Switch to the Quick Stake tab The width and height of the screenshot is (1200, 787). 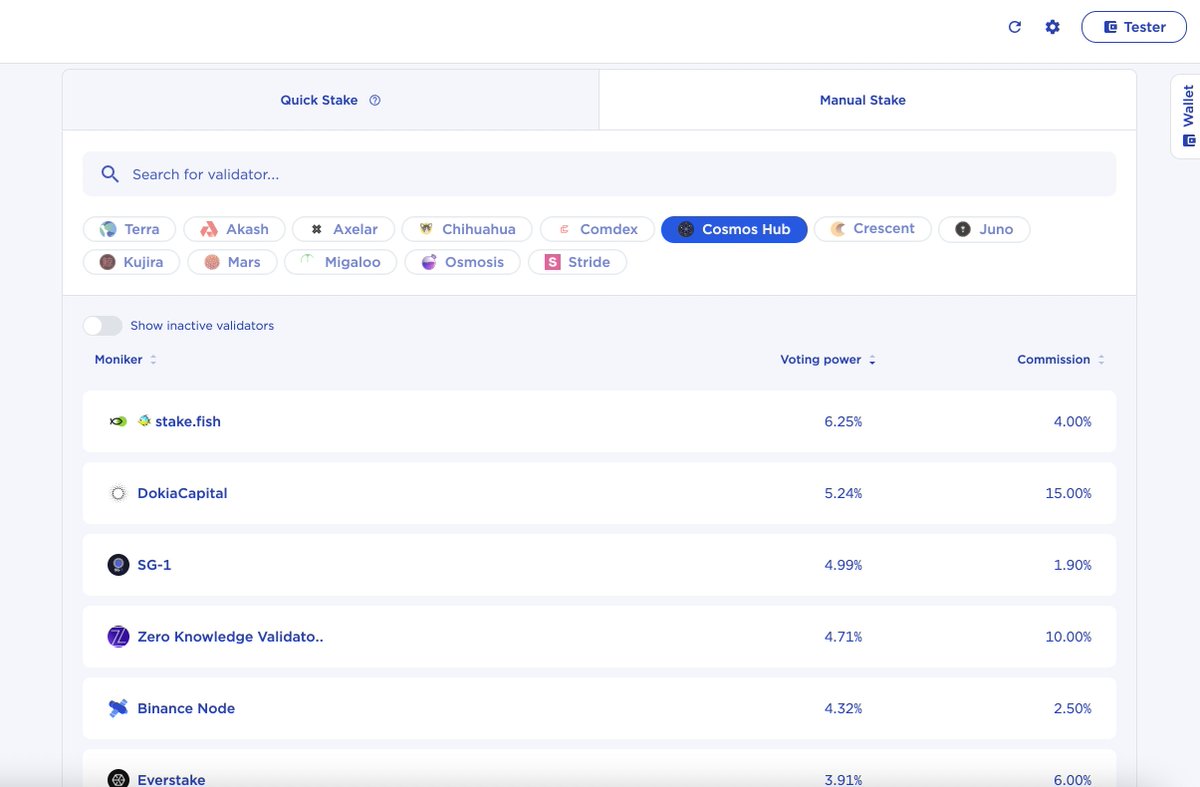330,100
